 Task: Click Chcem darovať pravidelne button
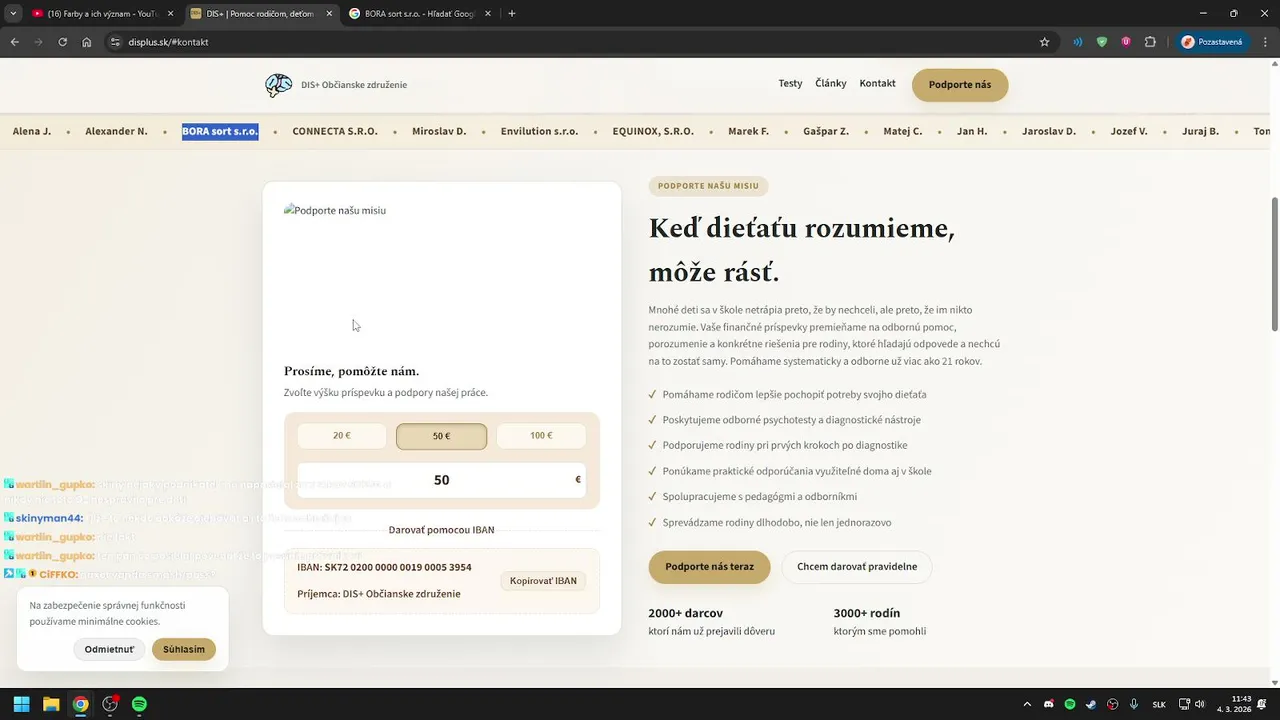click(857, 567)
